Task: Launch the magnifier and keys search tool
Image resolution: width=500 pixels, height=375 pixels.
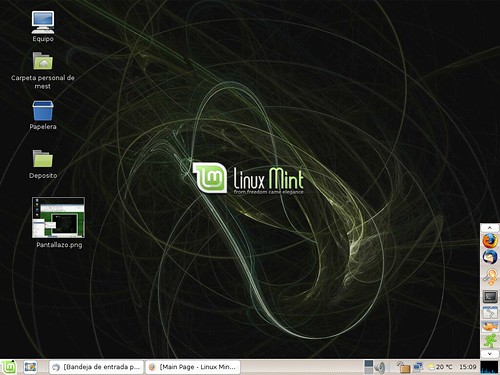Action: coord(490,277)
